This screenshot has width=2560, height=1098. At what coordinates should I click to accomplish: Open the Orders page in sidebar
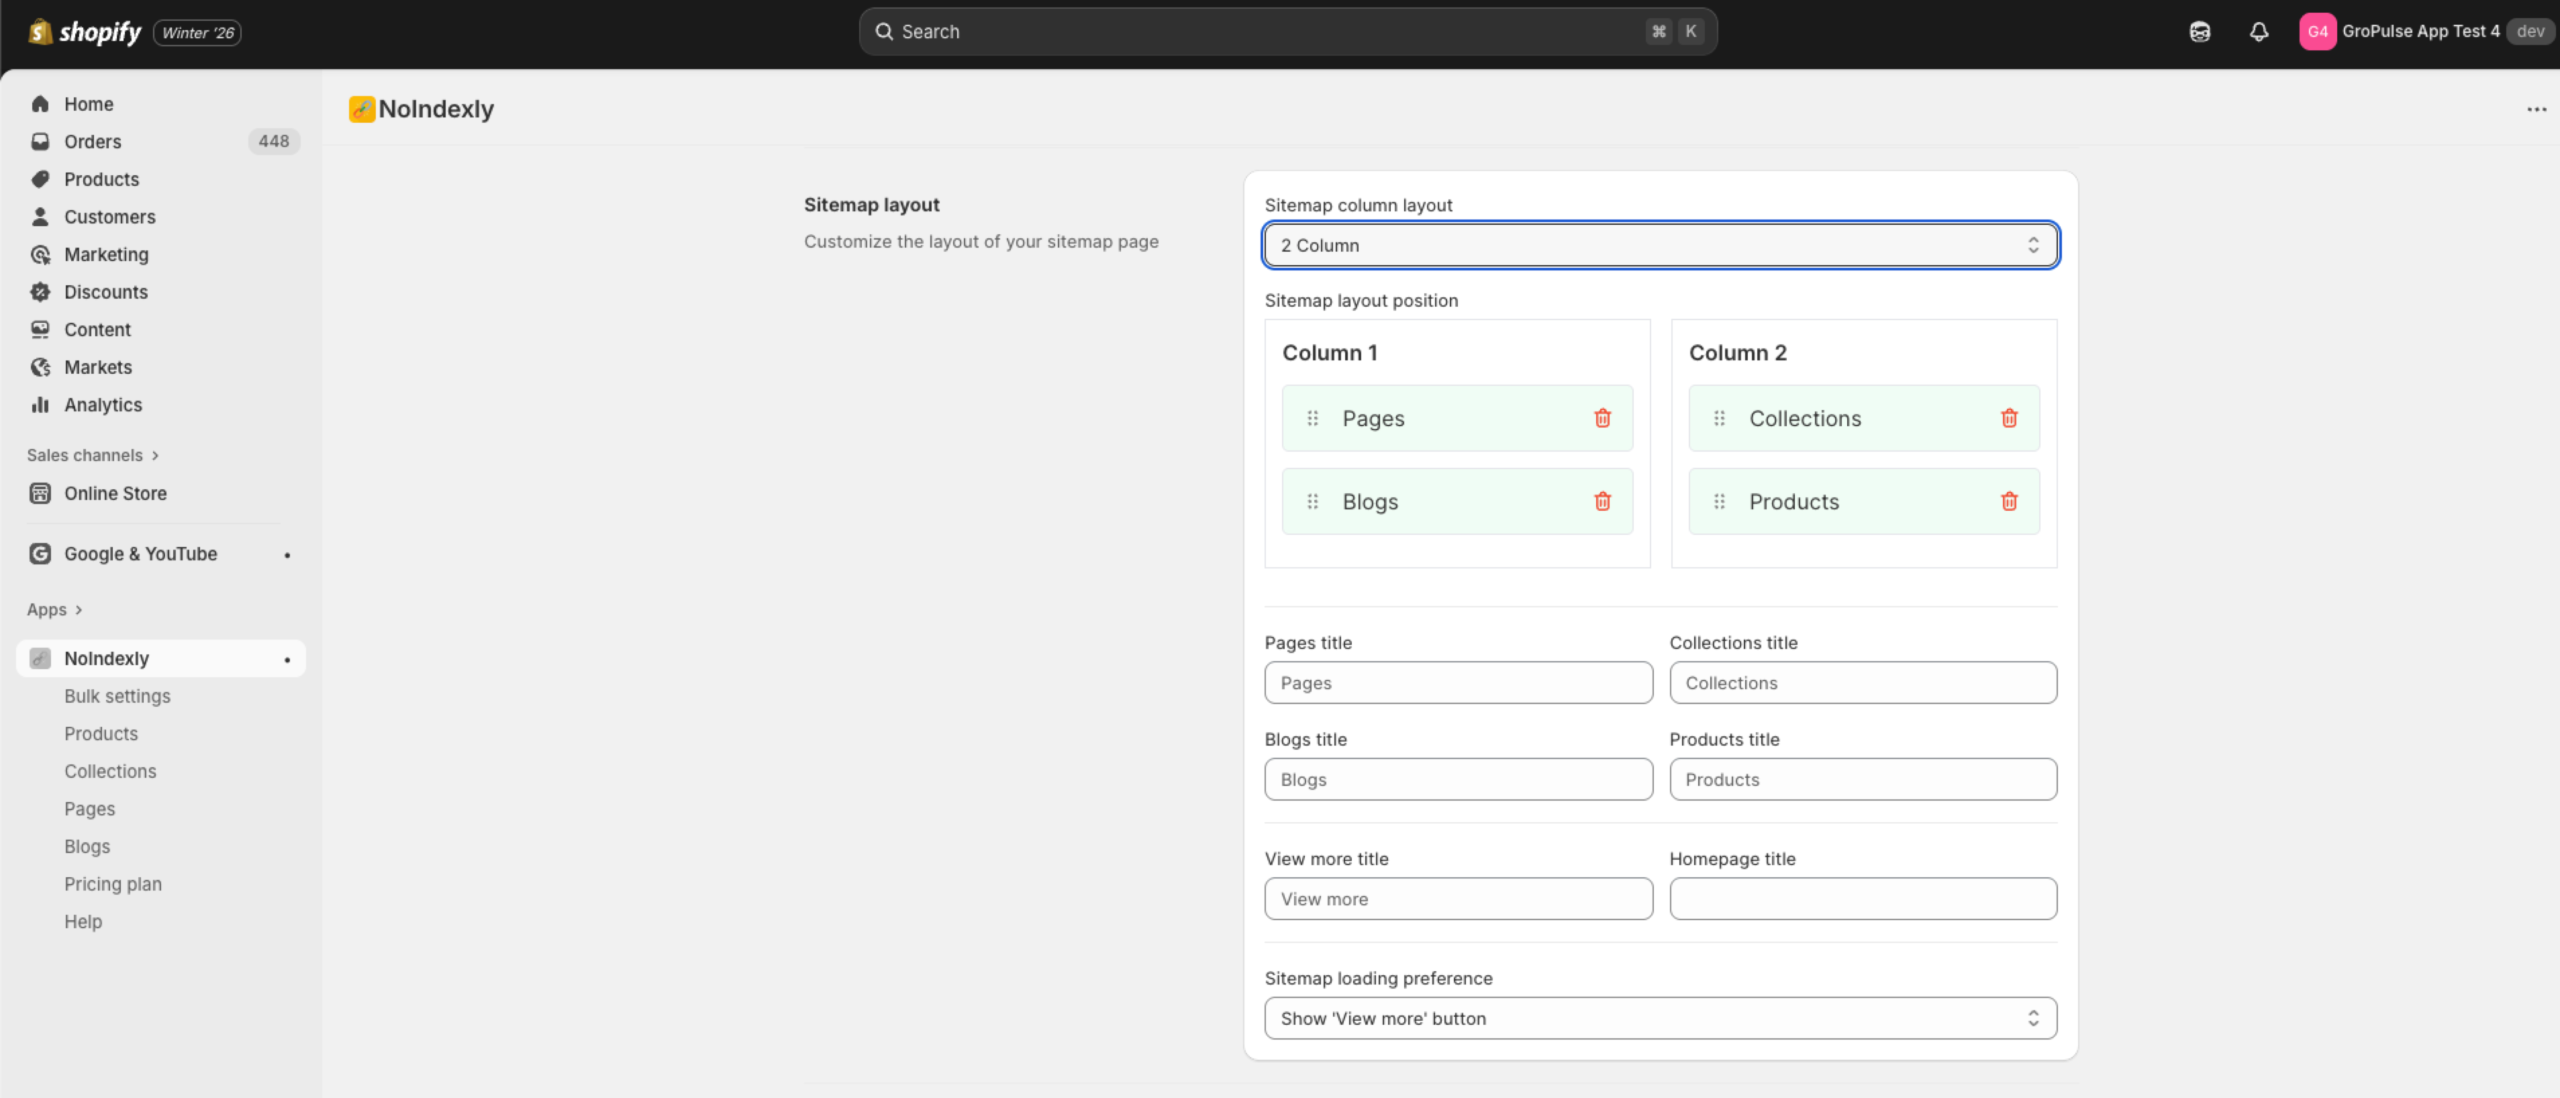click(x=92, y=142)
